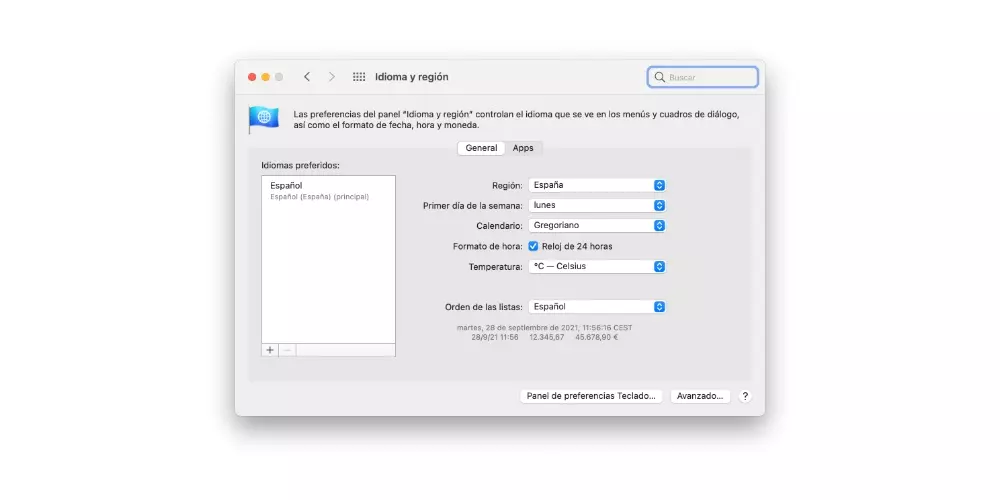Click the Buscar search field

(710, 77)
